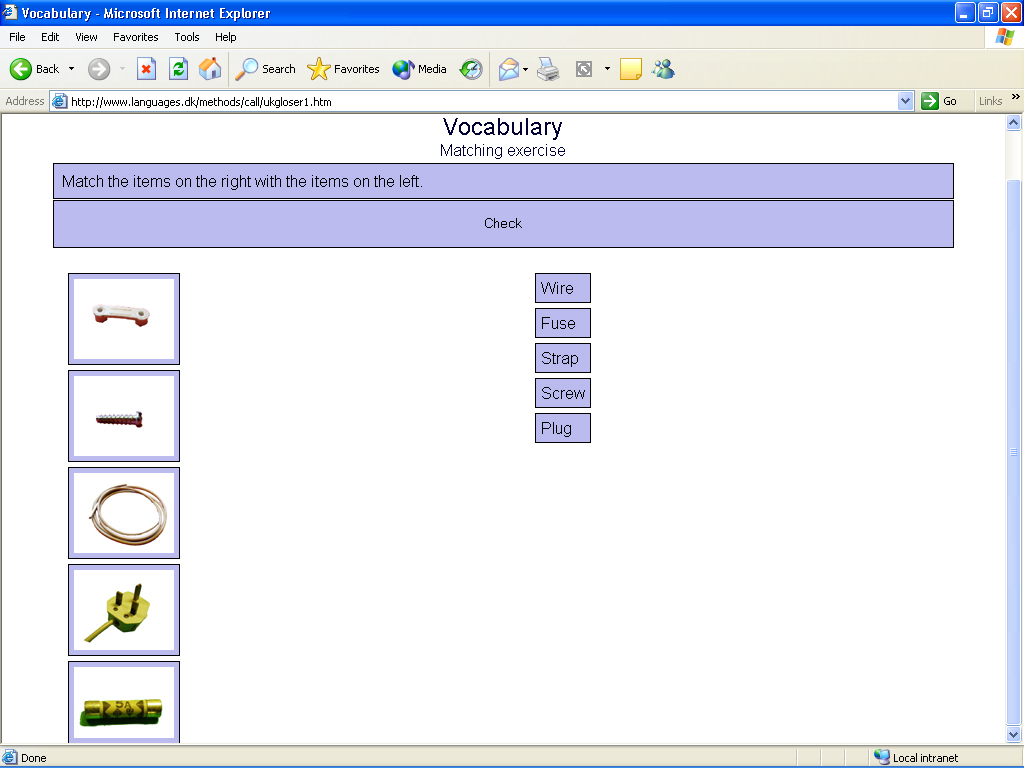The width and height of the screenshot is (1024, 768).
Task: Click the Local intranet zone indicator
Action: click(x=916, y=758)
